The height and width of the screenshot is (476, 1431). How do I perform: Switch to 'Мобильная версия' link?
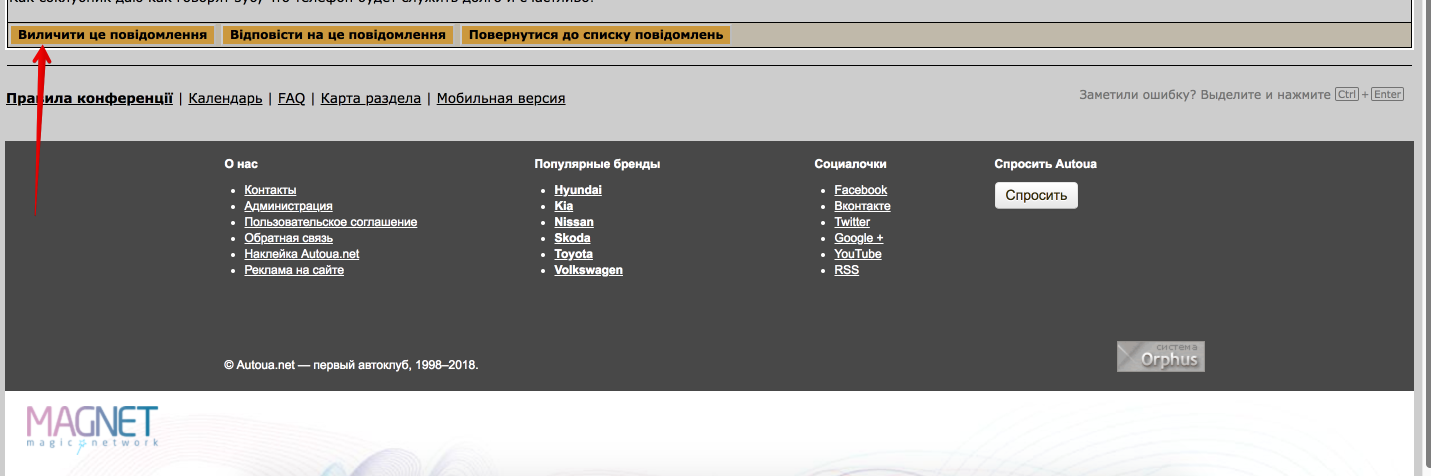click(x=500, y=98)
